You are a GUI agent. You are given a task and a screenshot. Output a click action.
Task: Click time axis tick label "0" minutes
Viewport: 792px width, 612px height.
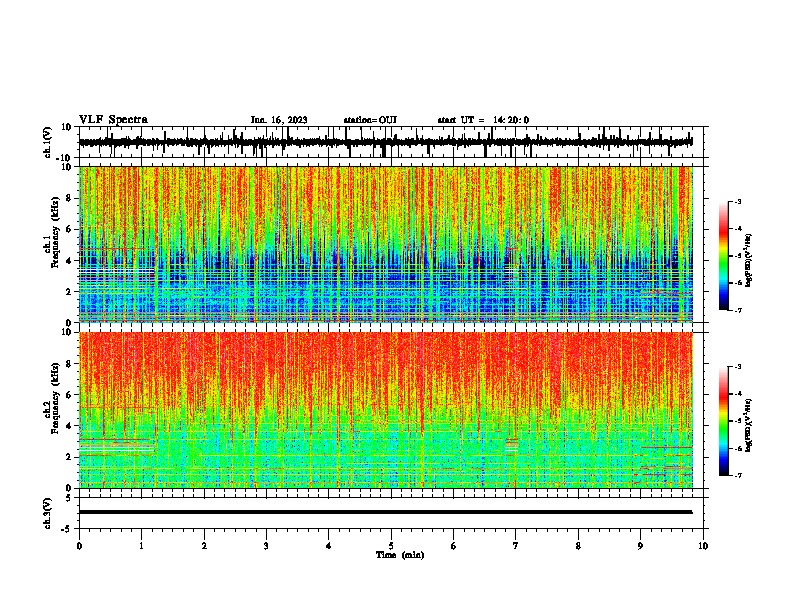pos(79,546)
